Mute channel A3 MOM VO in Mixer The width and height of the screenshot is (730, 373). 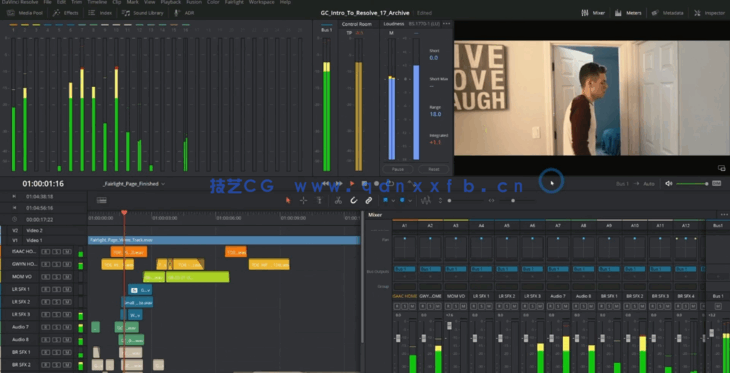(x=462, y=306)
